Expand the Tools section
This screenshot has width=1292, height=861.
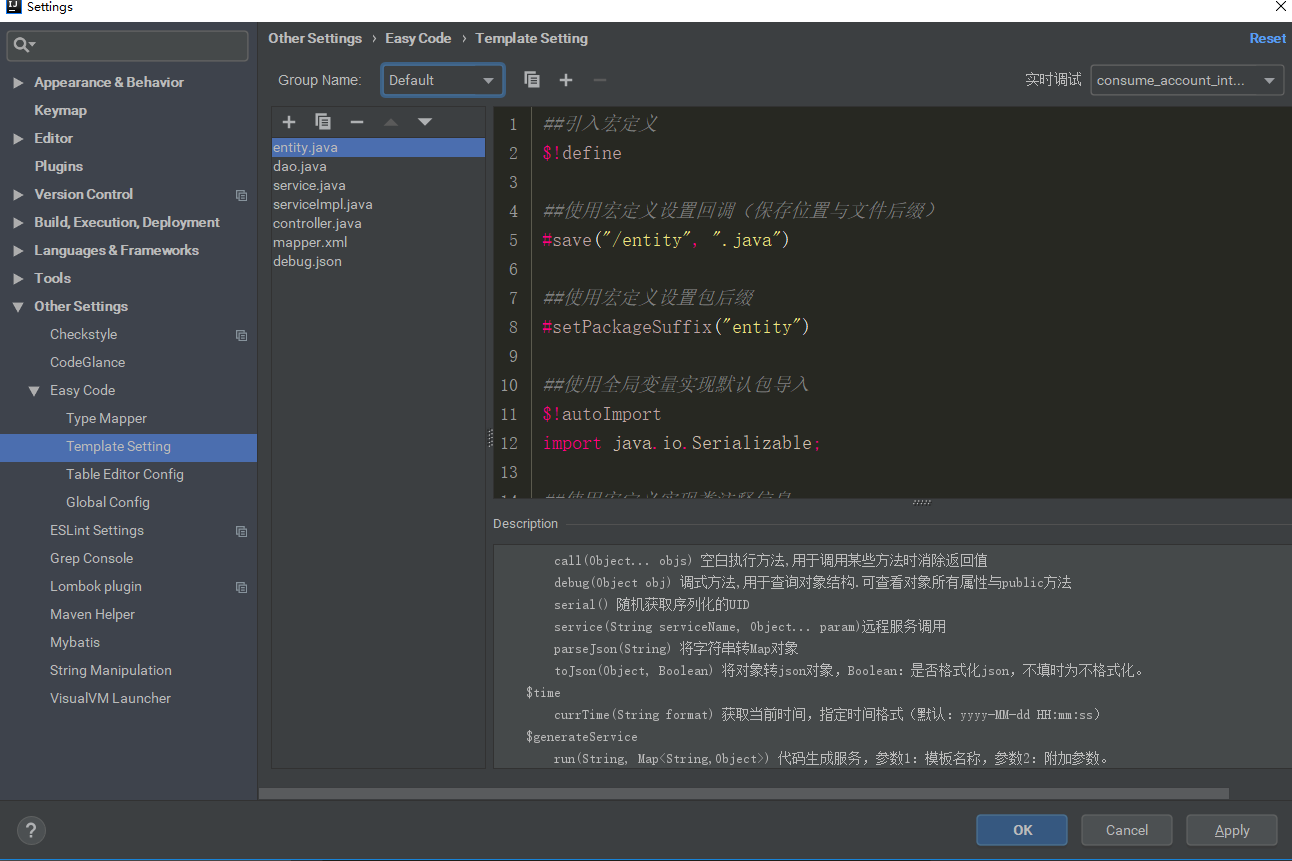pos(18,279)
